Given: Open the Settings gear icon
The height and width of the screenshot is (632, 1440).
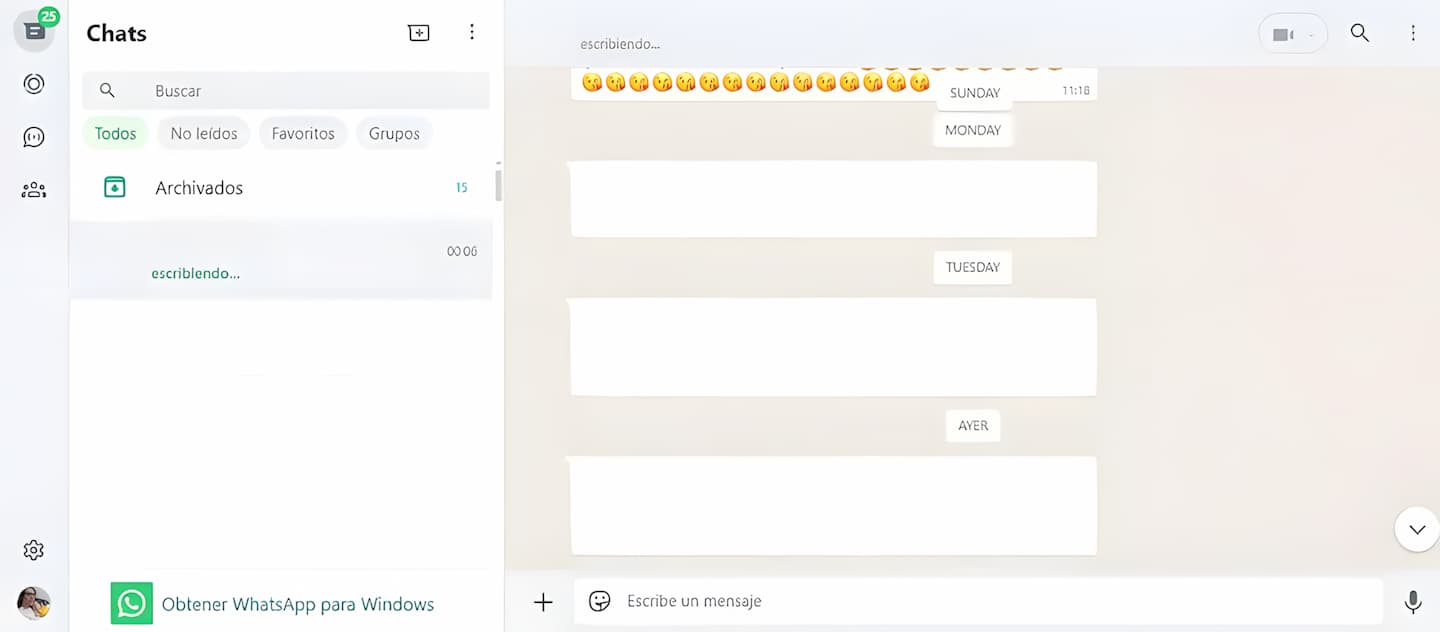Looking at the screenshot, I should click(34, 550).
